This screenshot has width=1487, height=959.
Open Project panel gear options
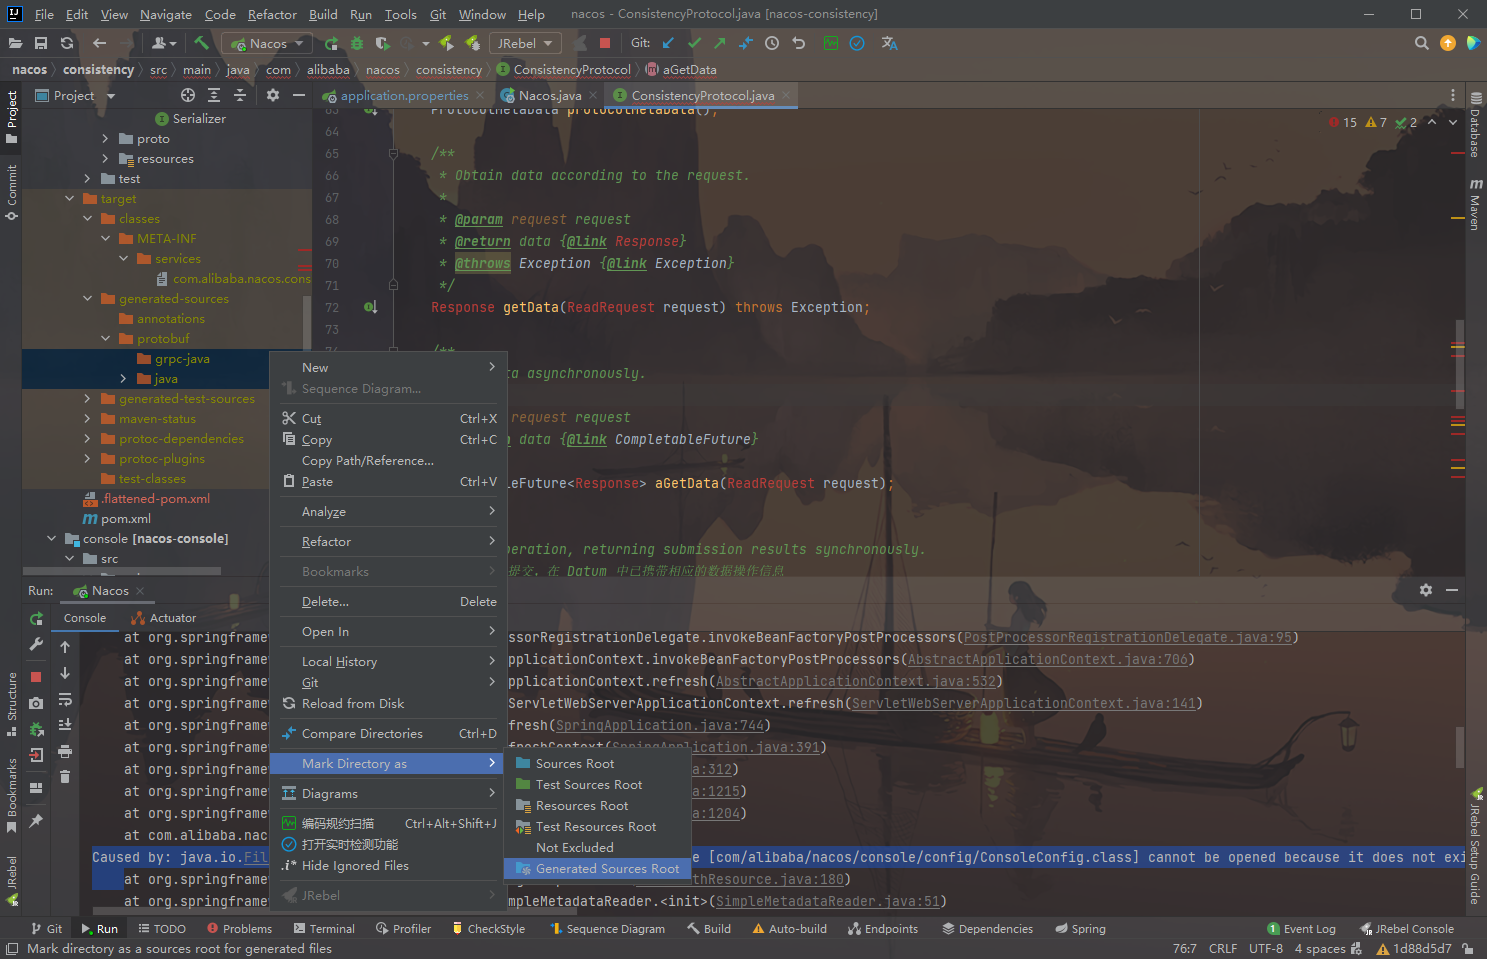pos(273,95)
